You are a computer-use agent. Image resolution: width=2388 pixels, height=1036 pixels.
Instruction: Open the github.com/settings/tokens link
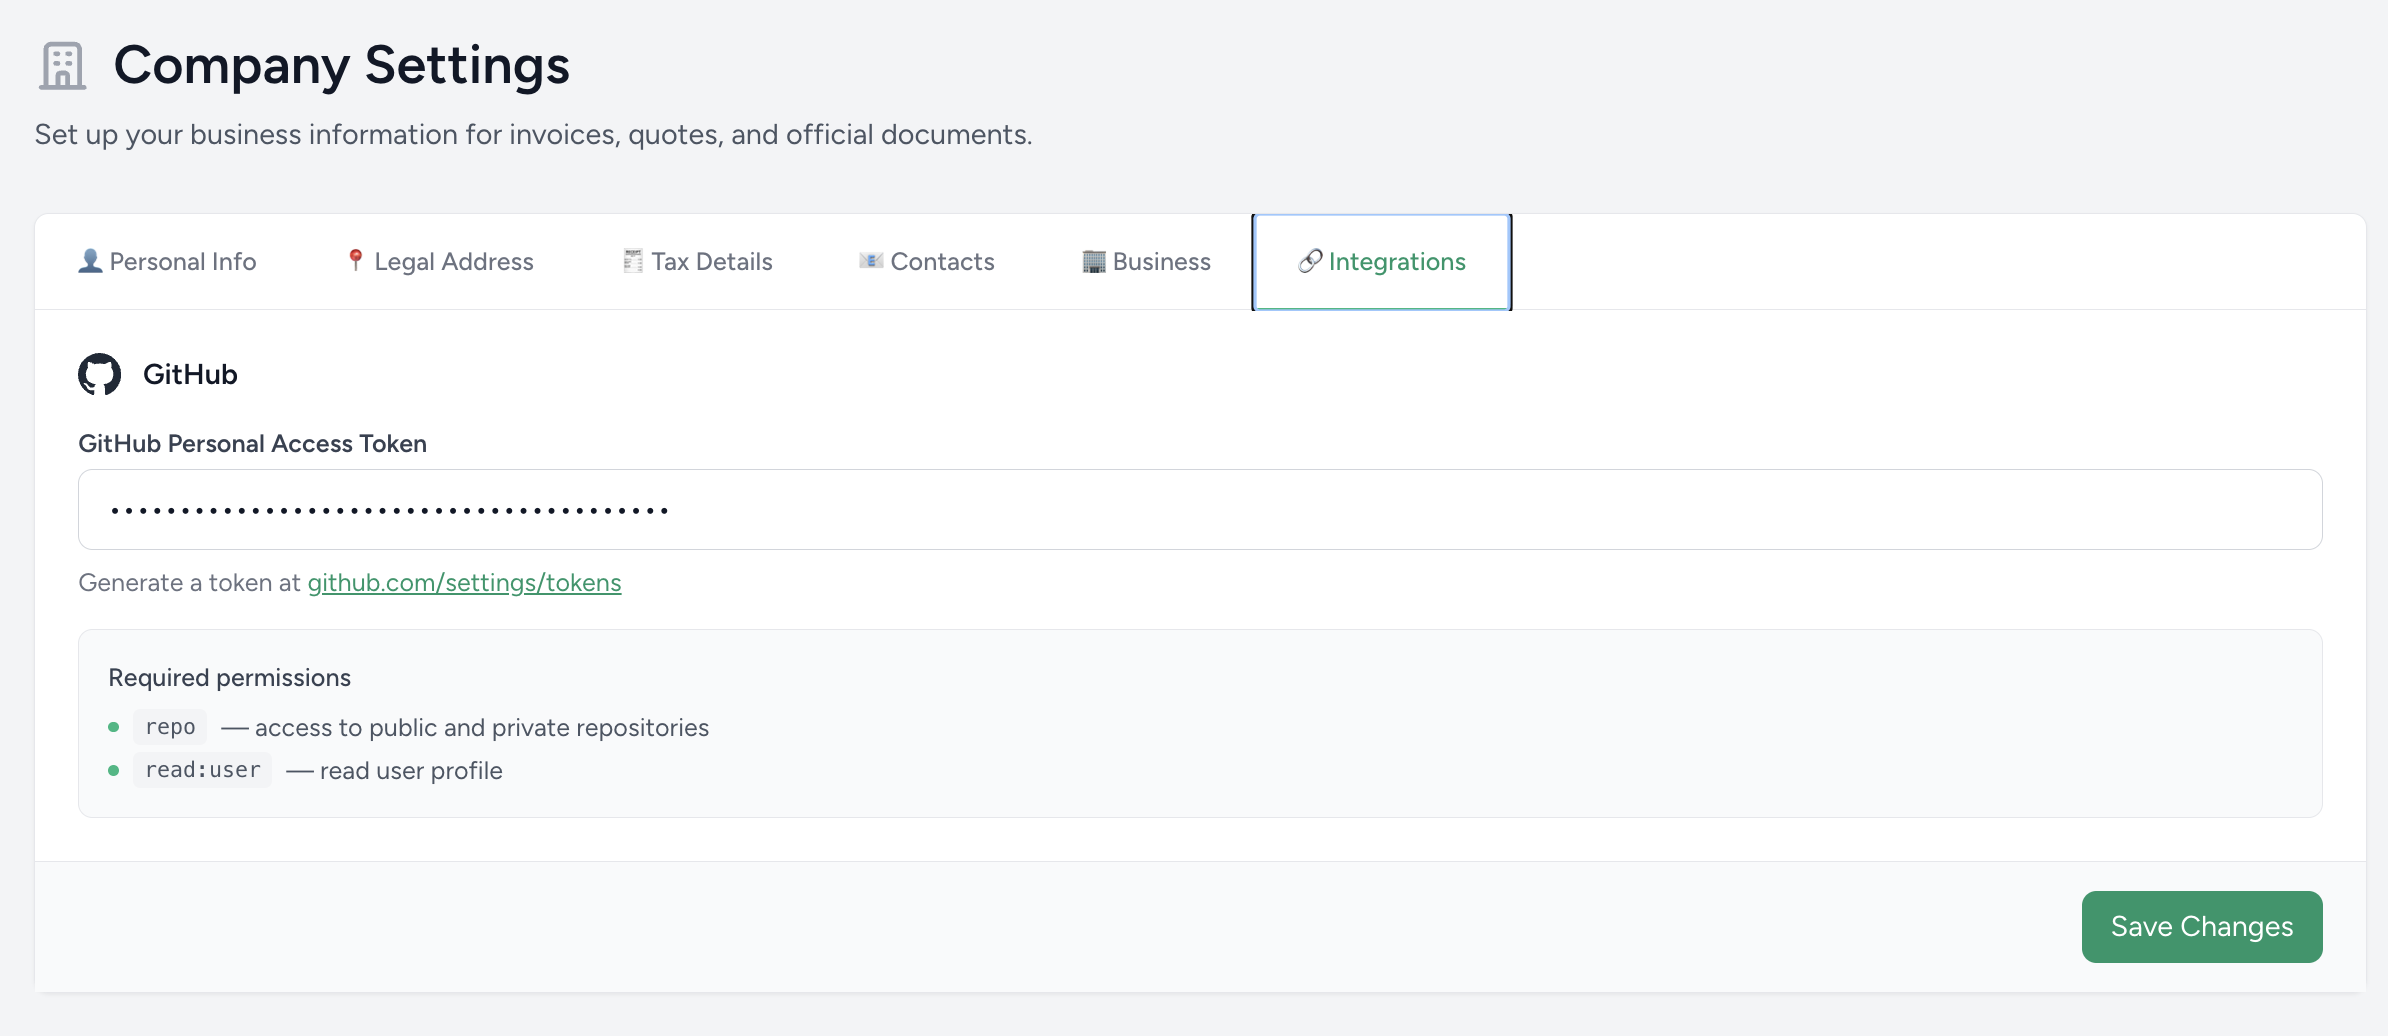[465, 582]
